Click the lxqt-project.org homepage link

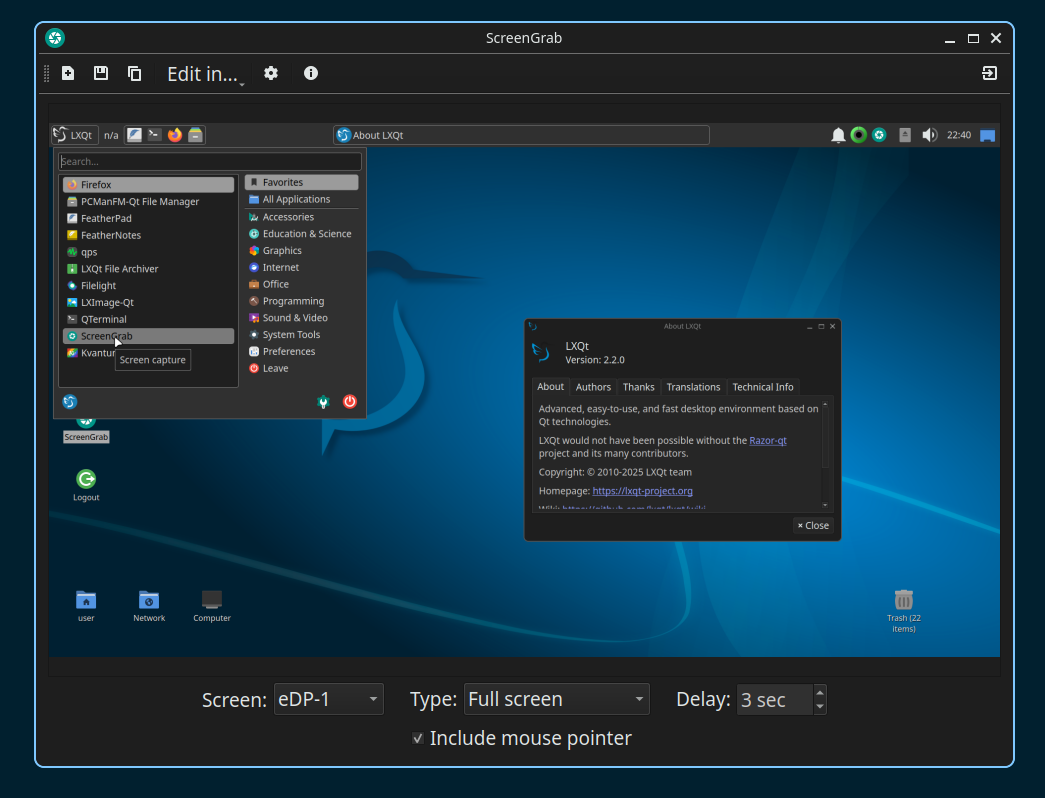coord(642,491)
